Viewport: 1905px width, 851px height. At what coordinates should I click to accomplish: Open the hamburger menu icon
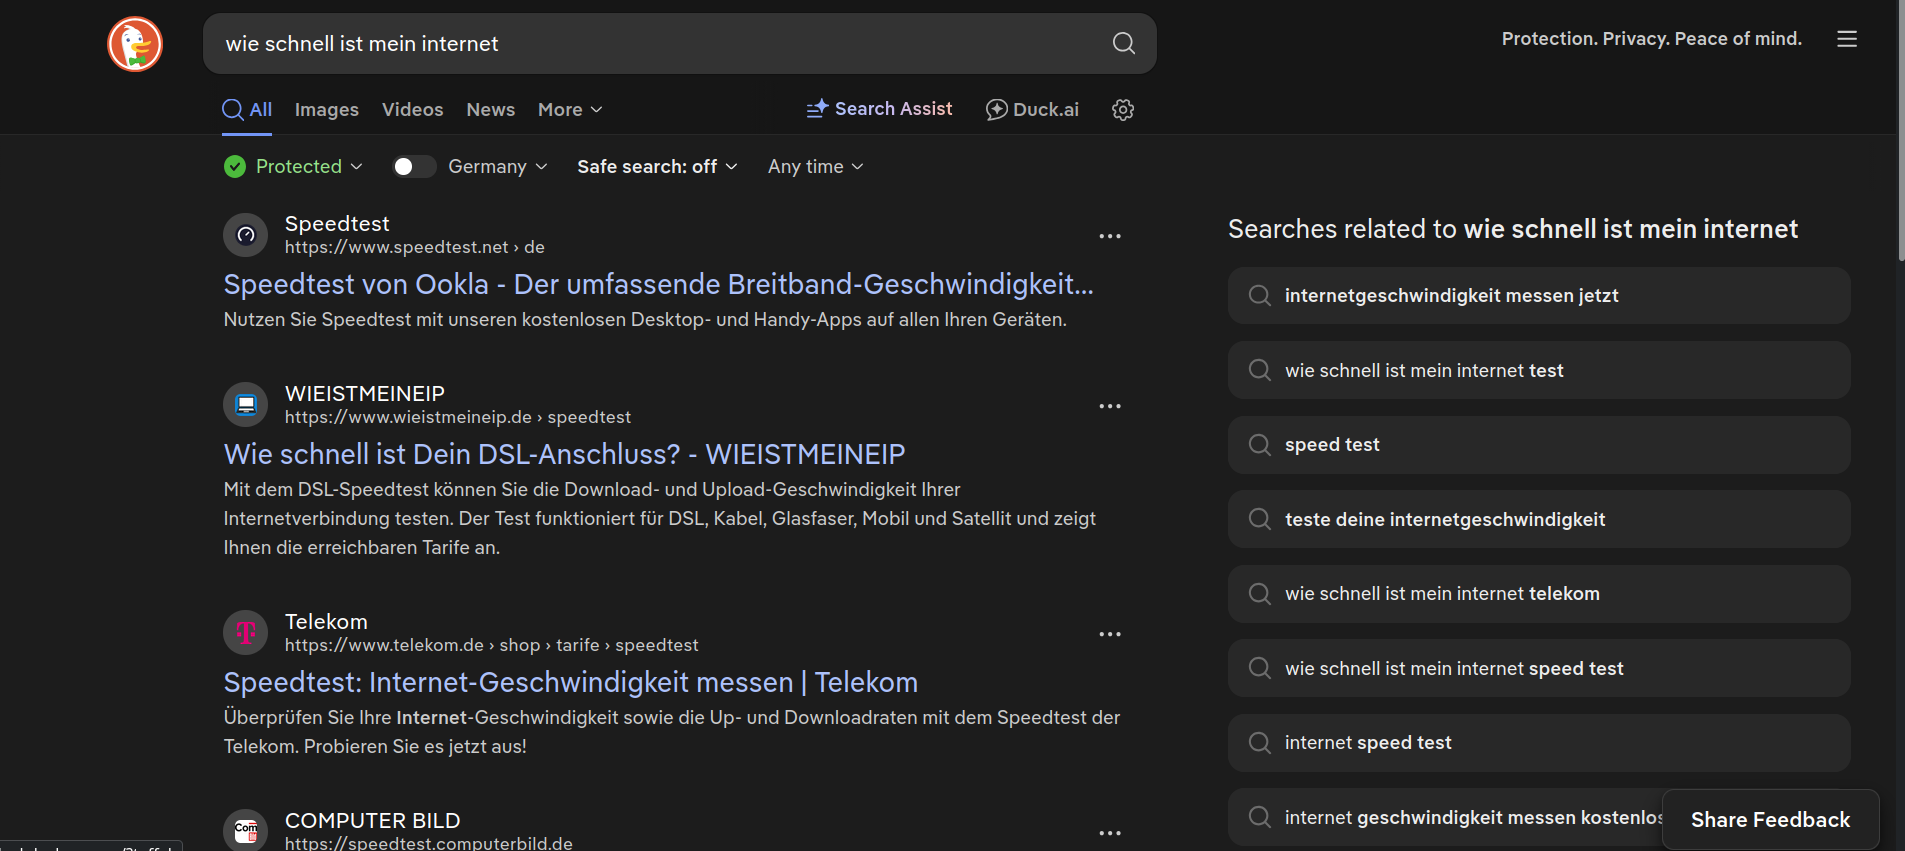click(x=1846, y=39)
